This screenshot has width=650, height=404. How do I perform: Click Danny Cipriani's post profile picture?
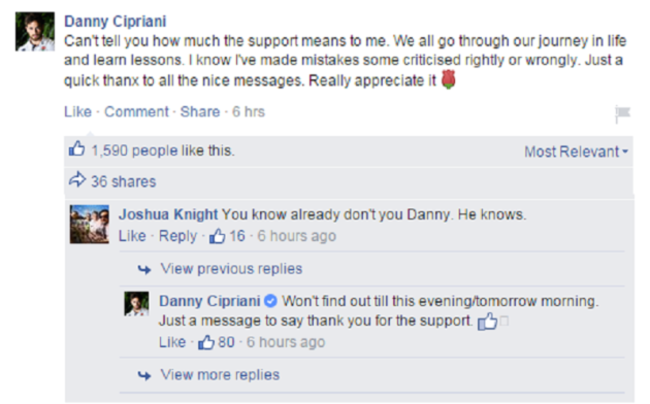tap(33, 33)
